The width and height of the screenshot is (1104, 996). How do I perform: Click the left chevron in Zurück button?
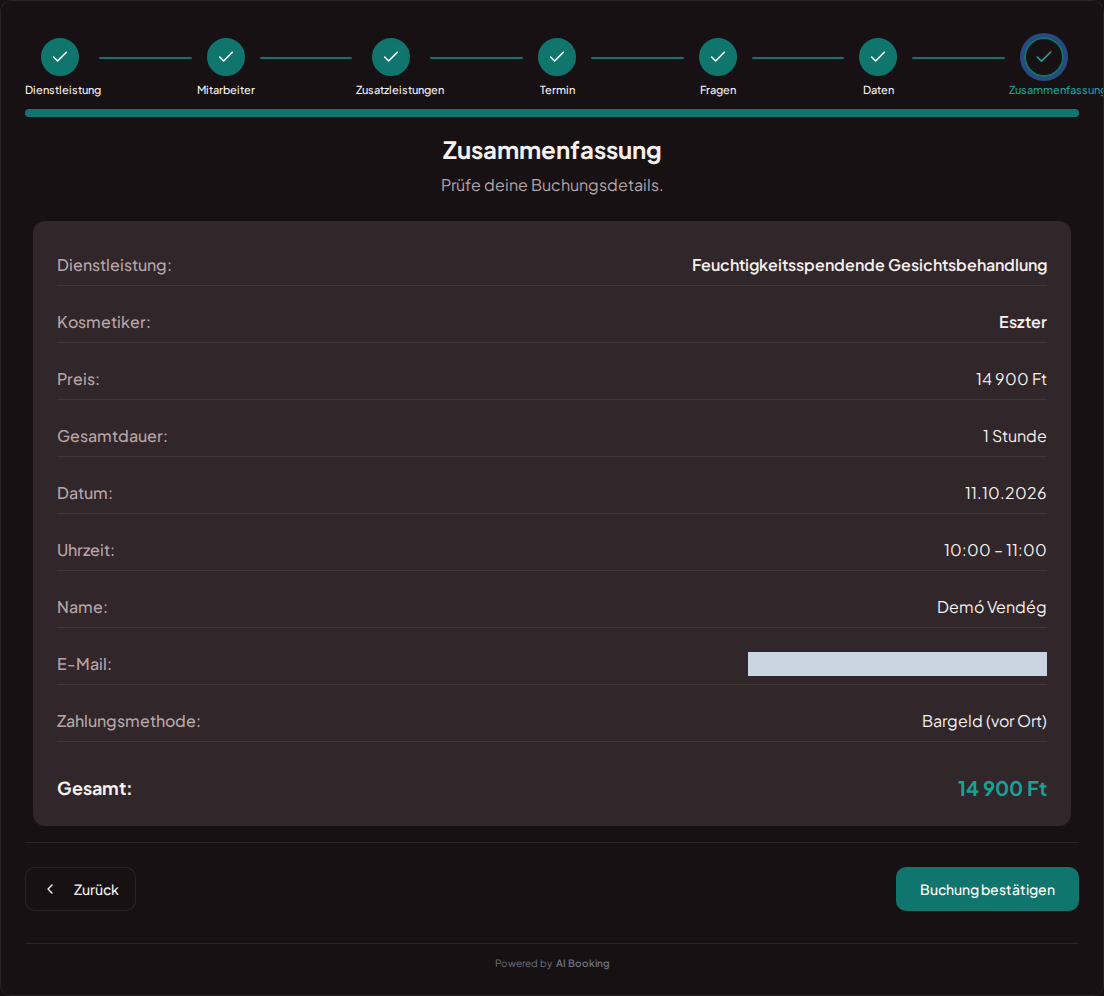click(50, 889)
